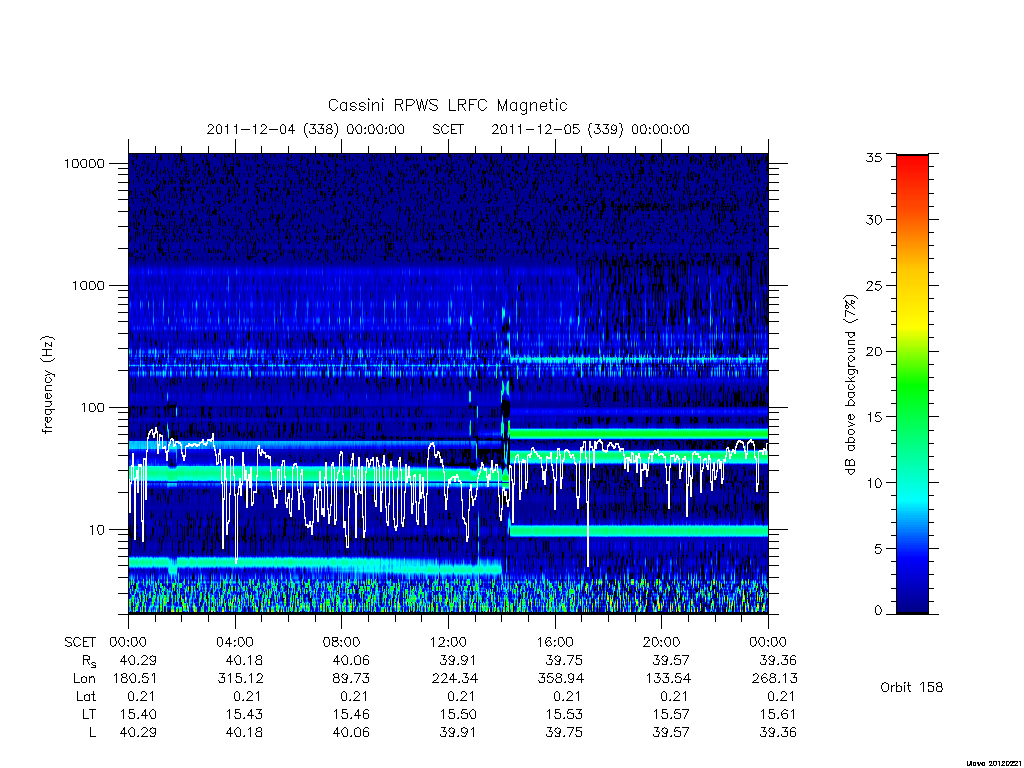Click the 'frequency (Hz)' axis label
This screenshot has height=768, width=1024.
(x=48, y=385)
